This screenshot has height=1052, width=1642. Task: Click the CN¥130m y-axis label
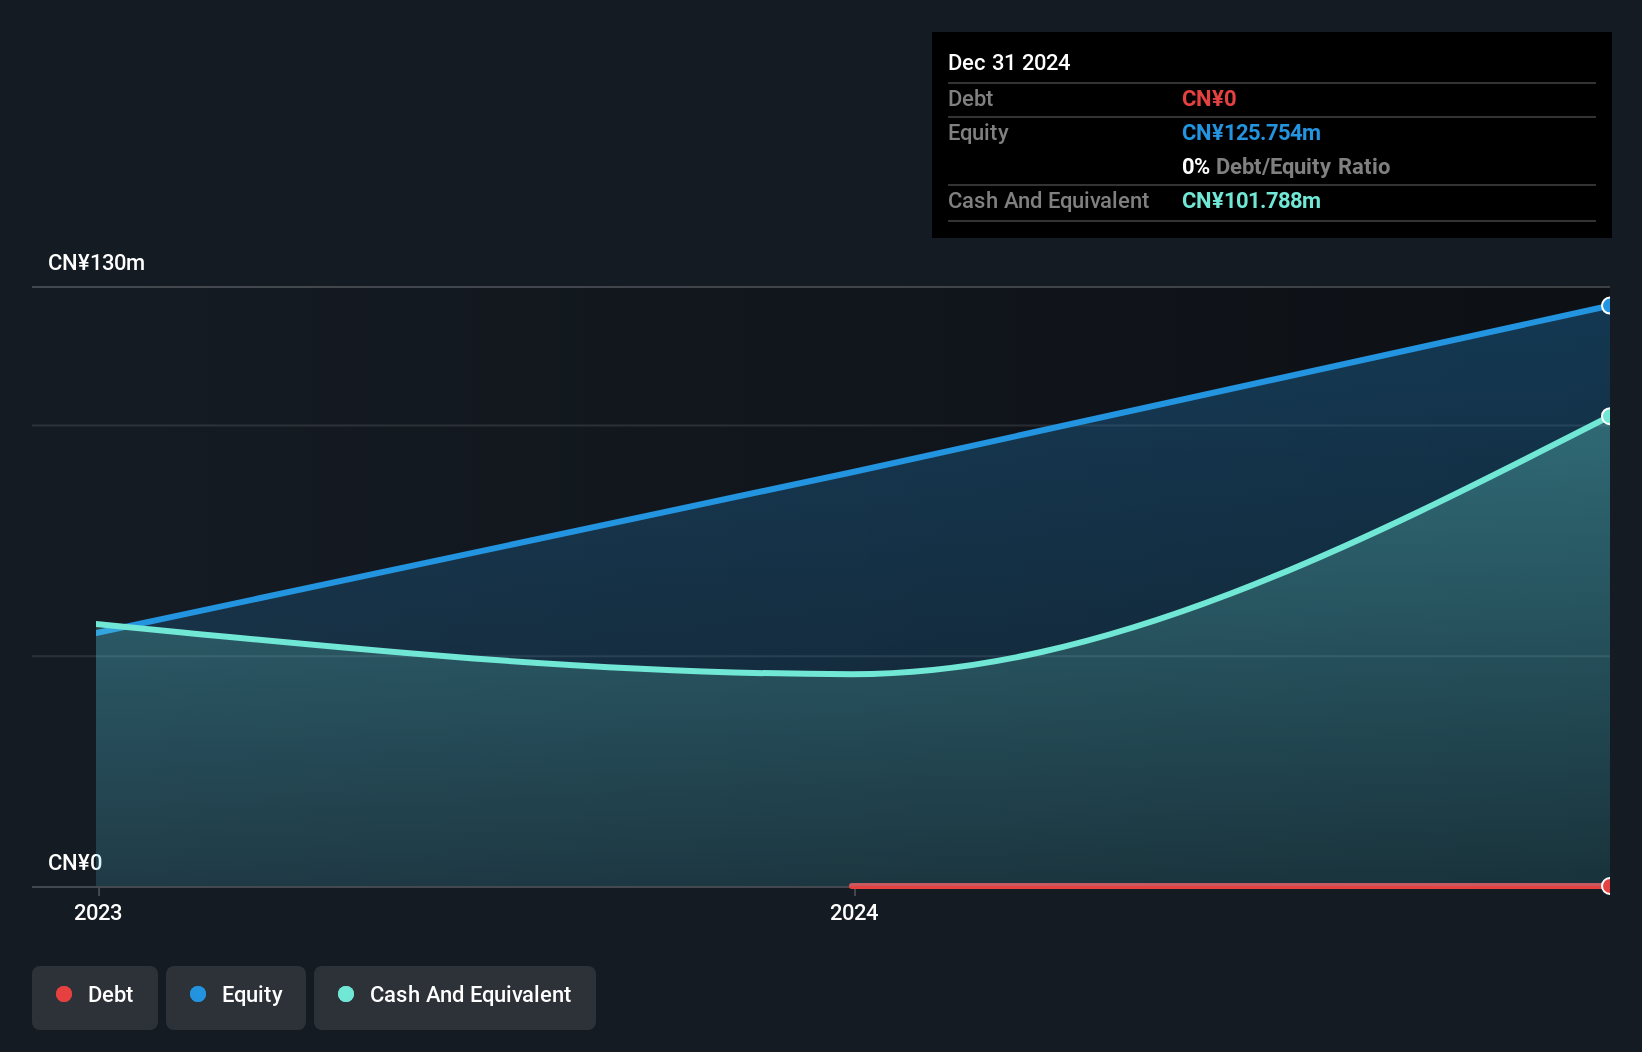[96, 263]
